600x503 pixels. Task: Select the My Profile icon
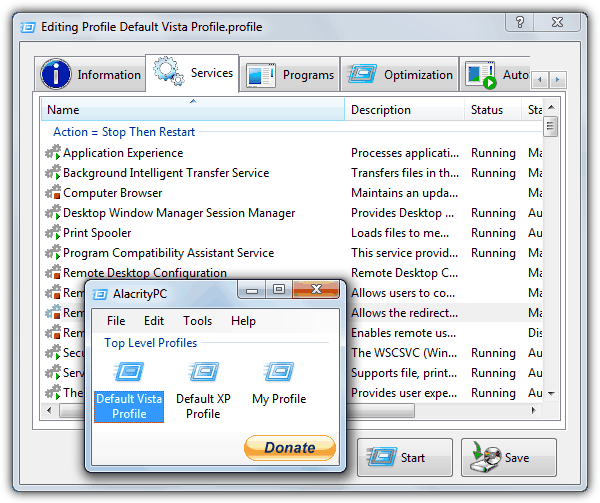[279, 373]
